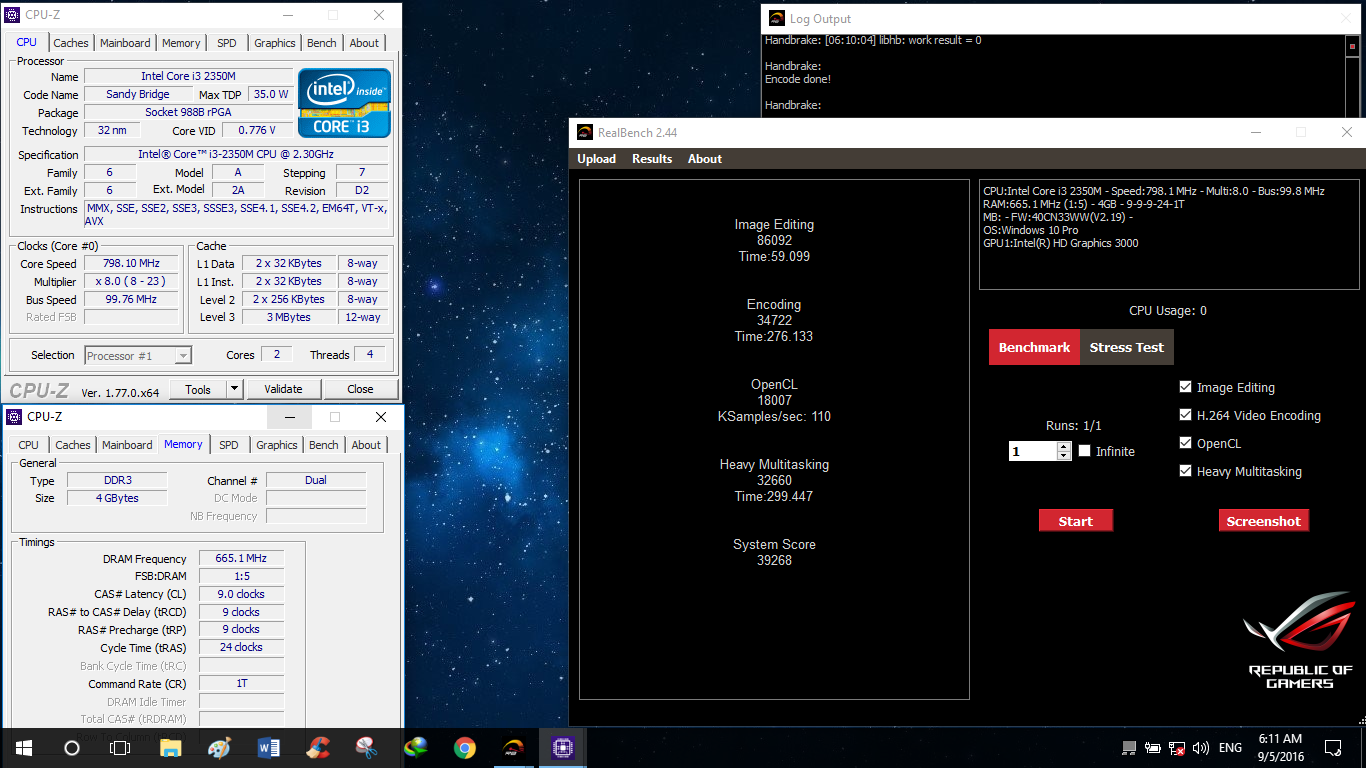The width and height of the screenshot is (1366, 768).
Task: Switch to CPU-Z via its taskbar icon
Action: coord(563,747)
